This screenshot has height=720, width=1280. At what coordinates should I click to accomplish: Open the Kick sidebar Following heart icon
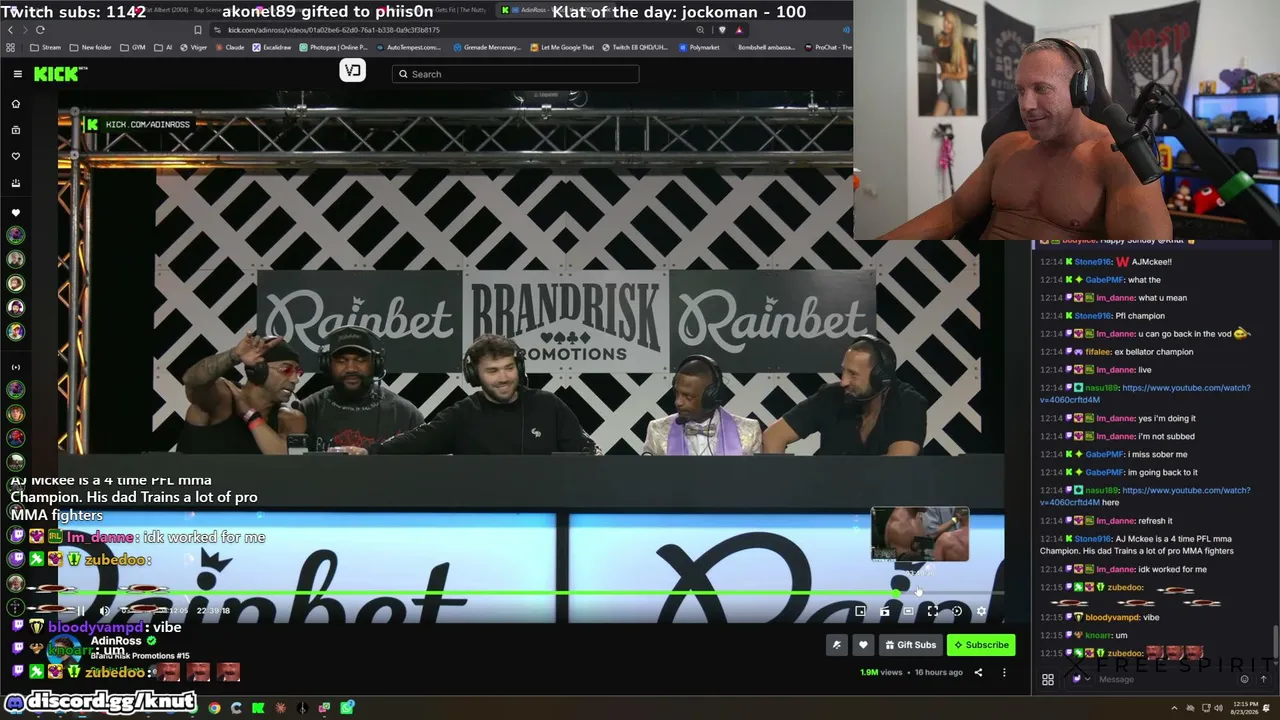point(16,156)
